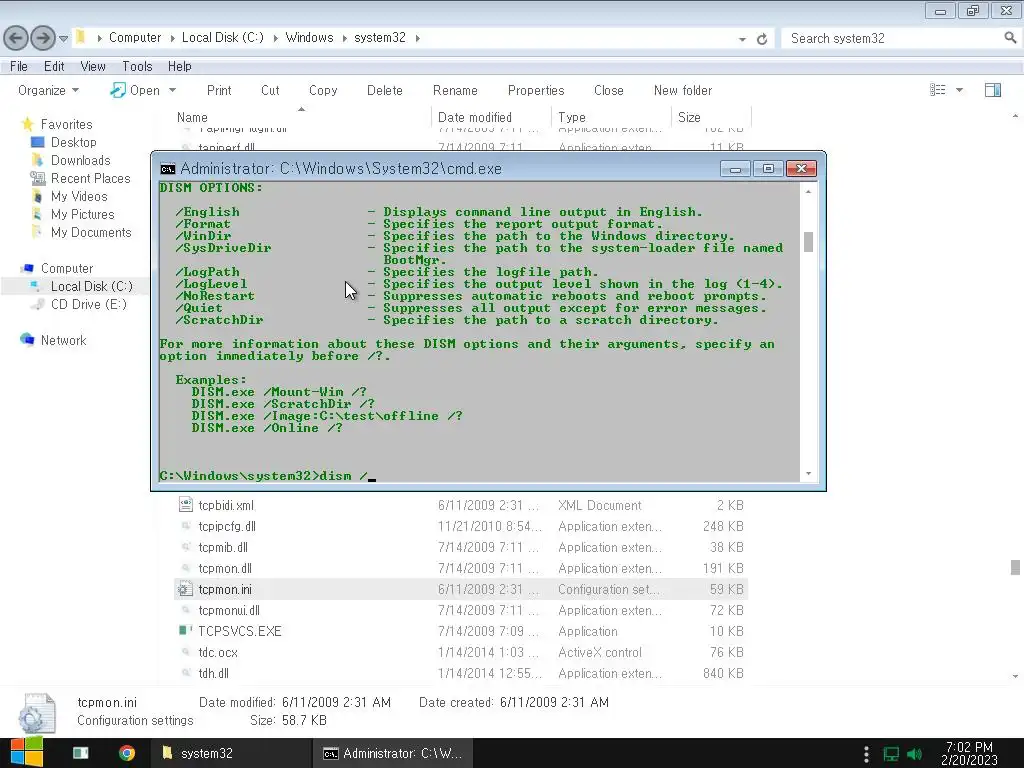Select the tcpipcfg.dll file
Image resolution: width=1024 pixels, height=768 pixels.
[x=227, y=526]
